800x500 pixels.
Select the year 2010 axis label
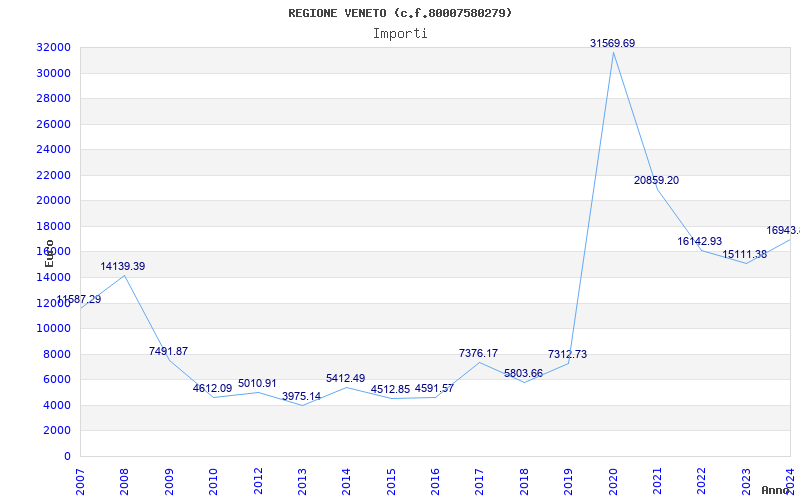coord(213,482)
